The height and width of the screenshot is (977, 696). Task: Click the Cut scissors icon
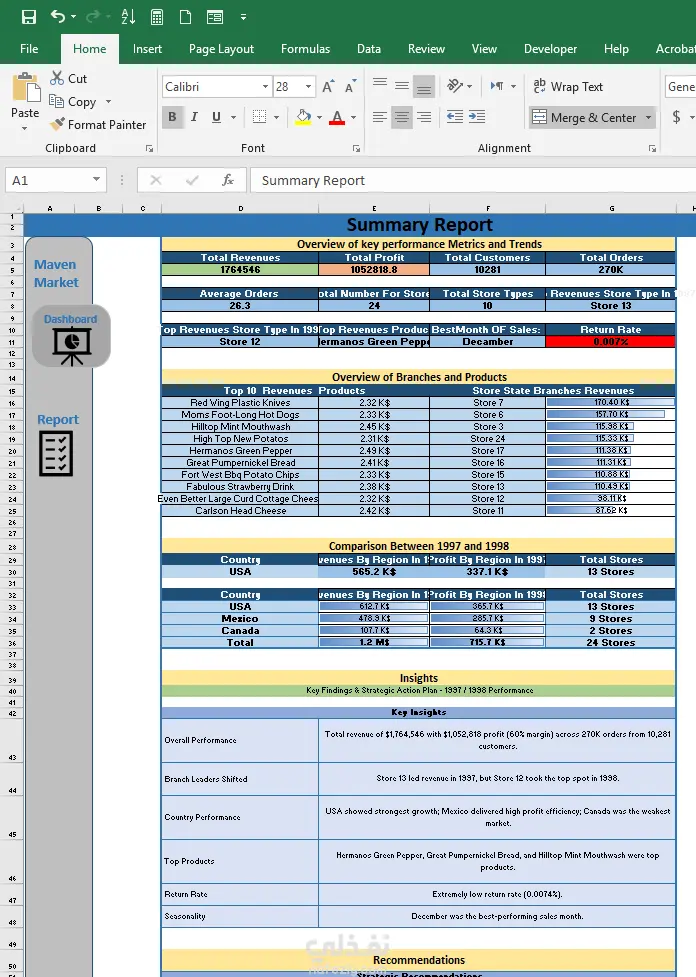(x=57, y=79)
